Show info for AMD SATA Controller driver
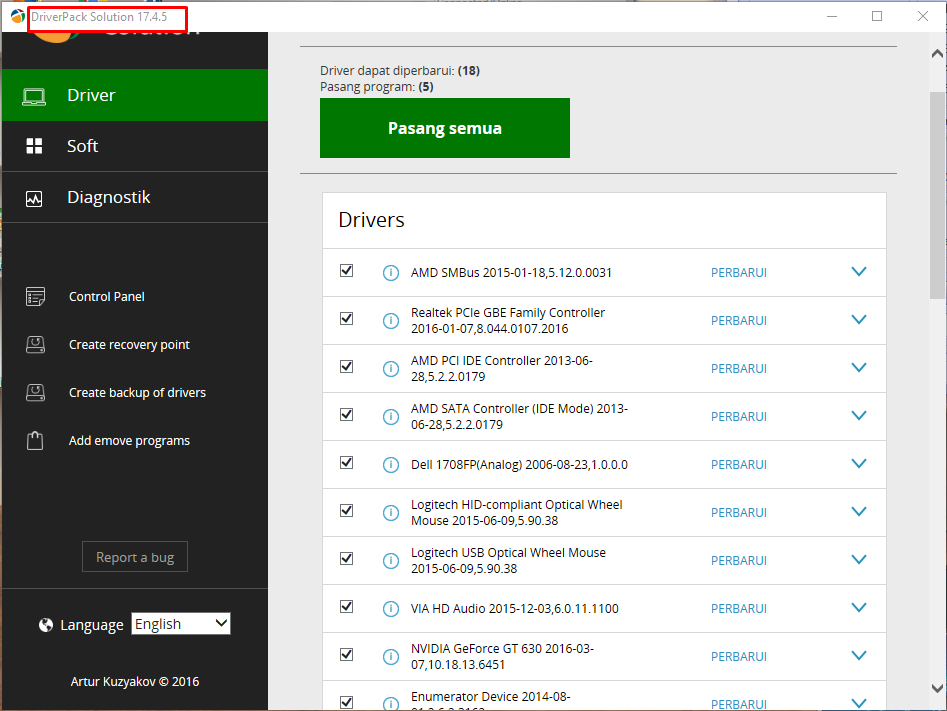Screen dimensions: 947x711 [391, 417]
